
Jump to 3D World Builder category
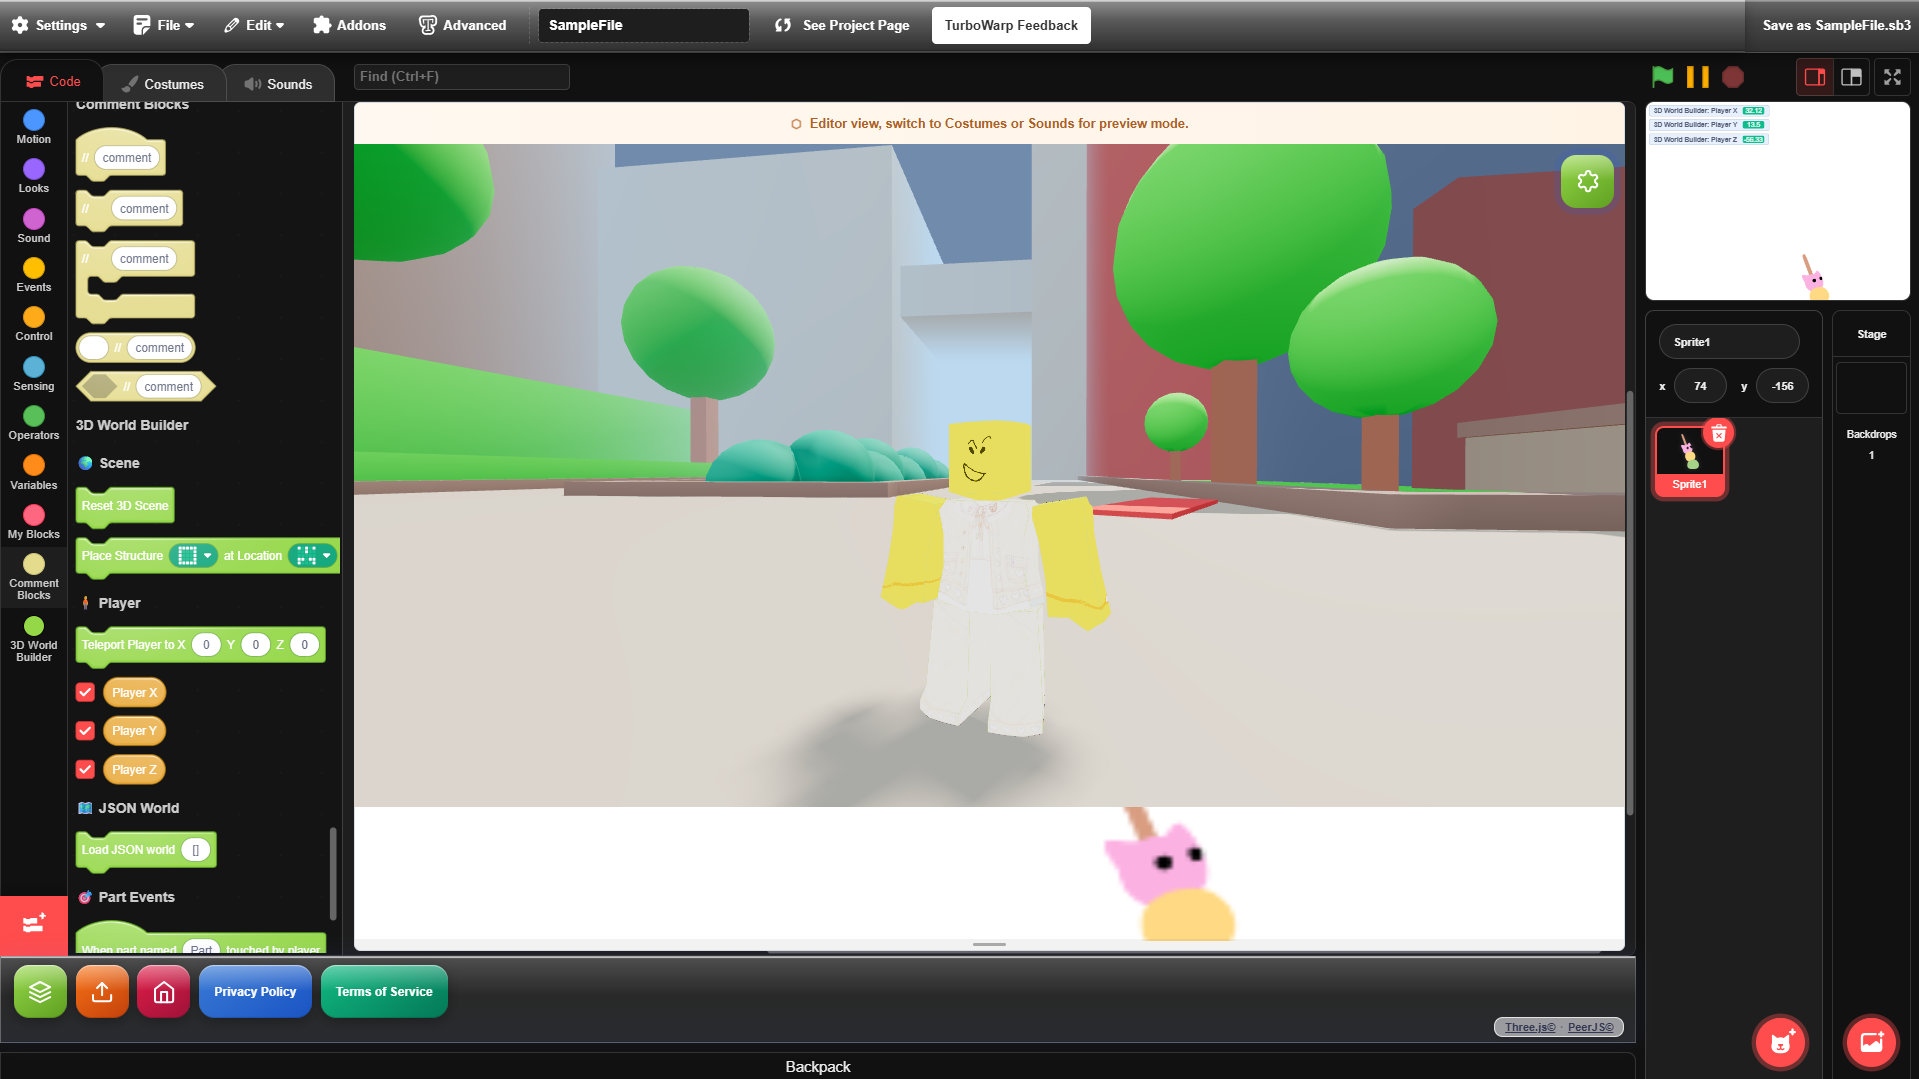click(34, 640)
